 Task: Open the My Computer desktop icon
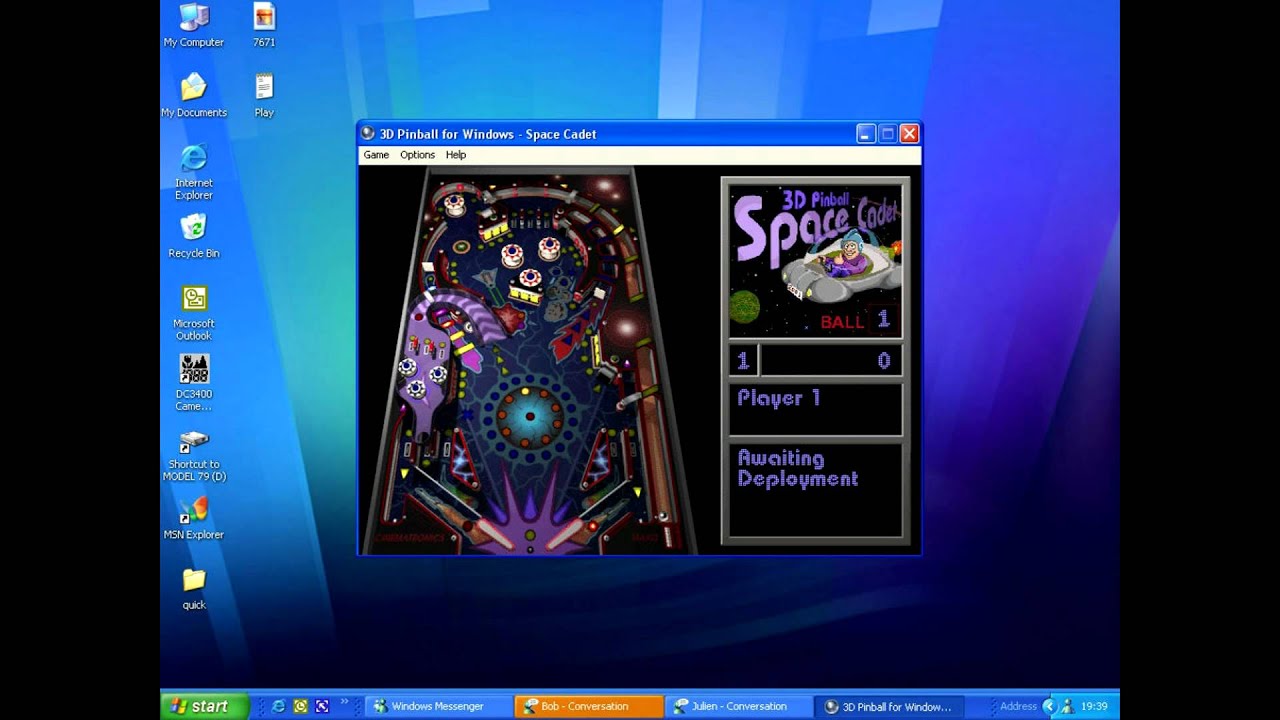tap(194, 26)
